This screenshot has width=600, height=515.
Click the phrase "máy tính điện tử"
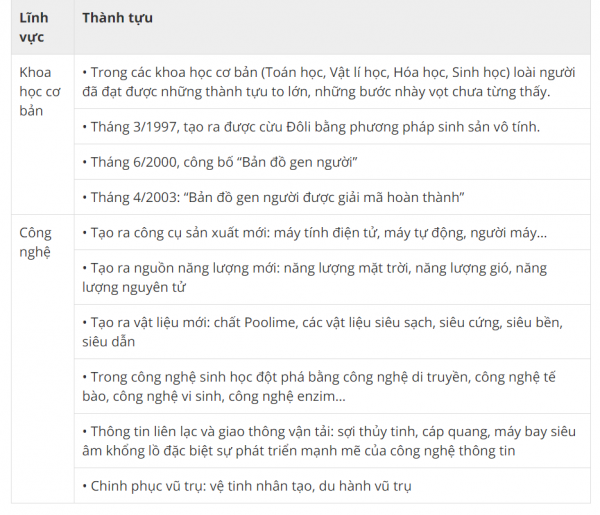tap(326, 233)
